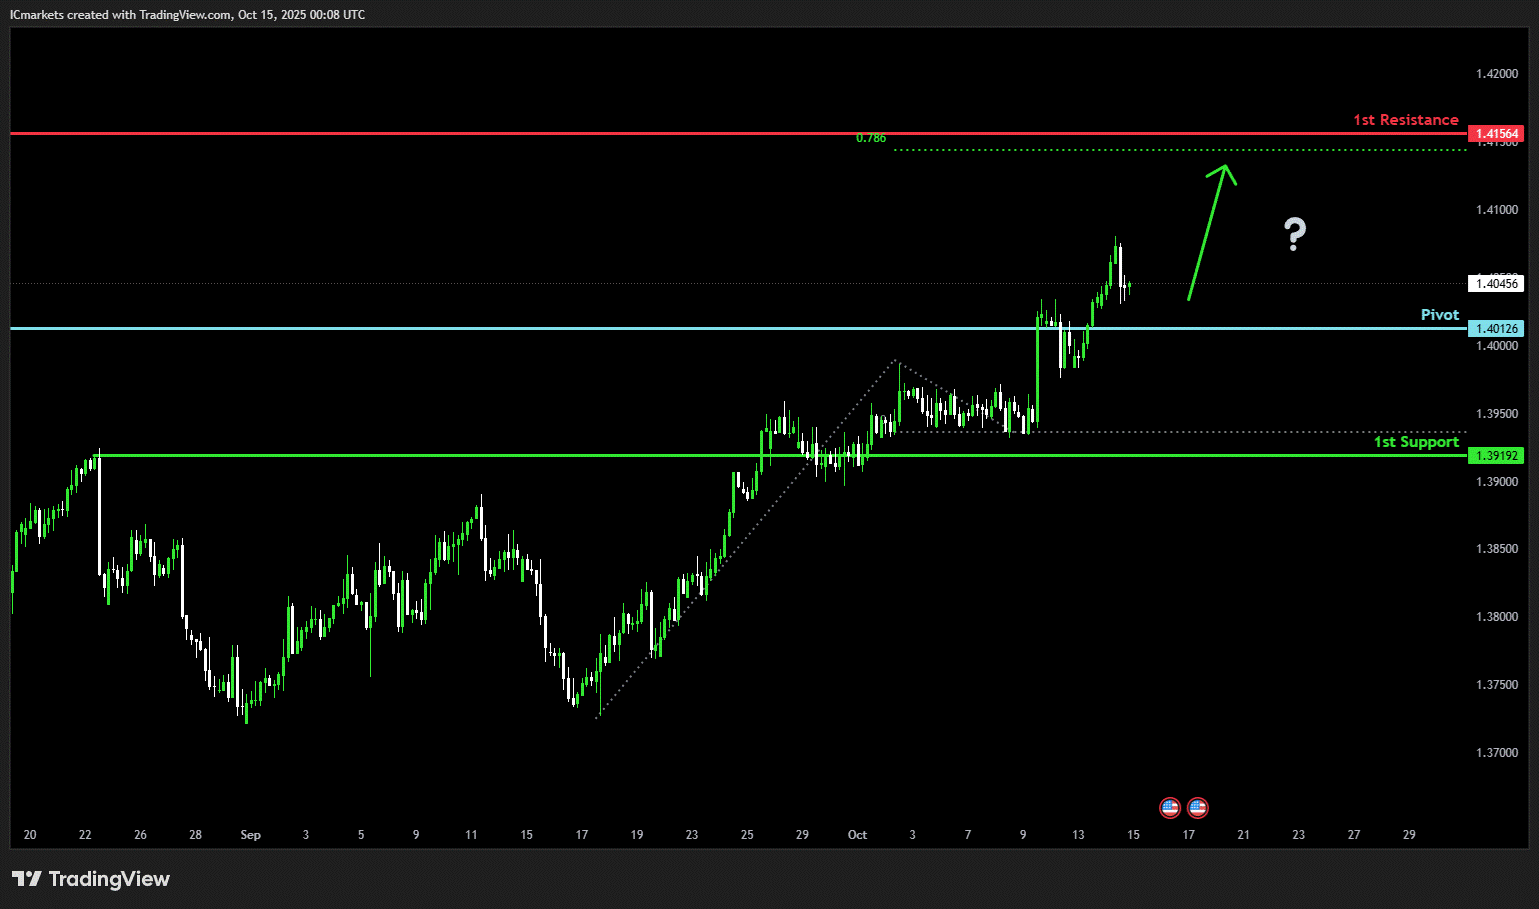Click the green 1.39192 support price tag
This screenshot has height=909, width=1539.
click(x=1496, y=456)
